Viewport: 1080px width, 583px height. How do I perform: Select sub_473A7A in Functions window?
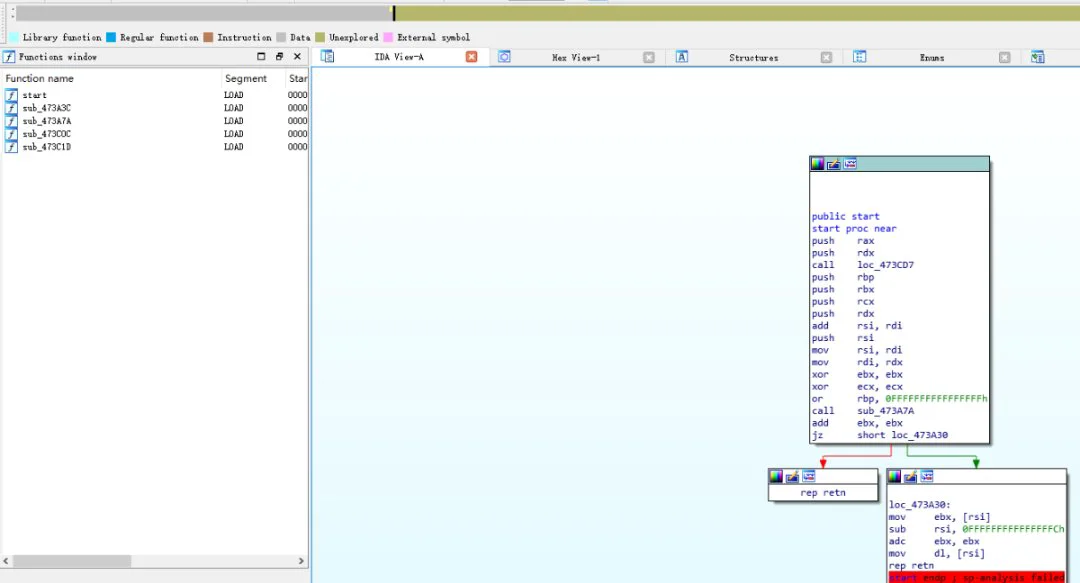155,121
